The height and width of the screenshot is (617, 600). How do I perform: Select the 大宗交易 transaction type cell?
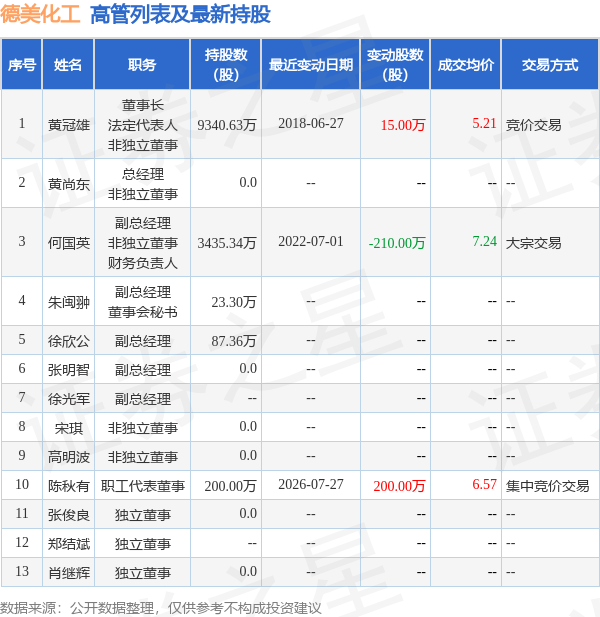tap(533, 243)
